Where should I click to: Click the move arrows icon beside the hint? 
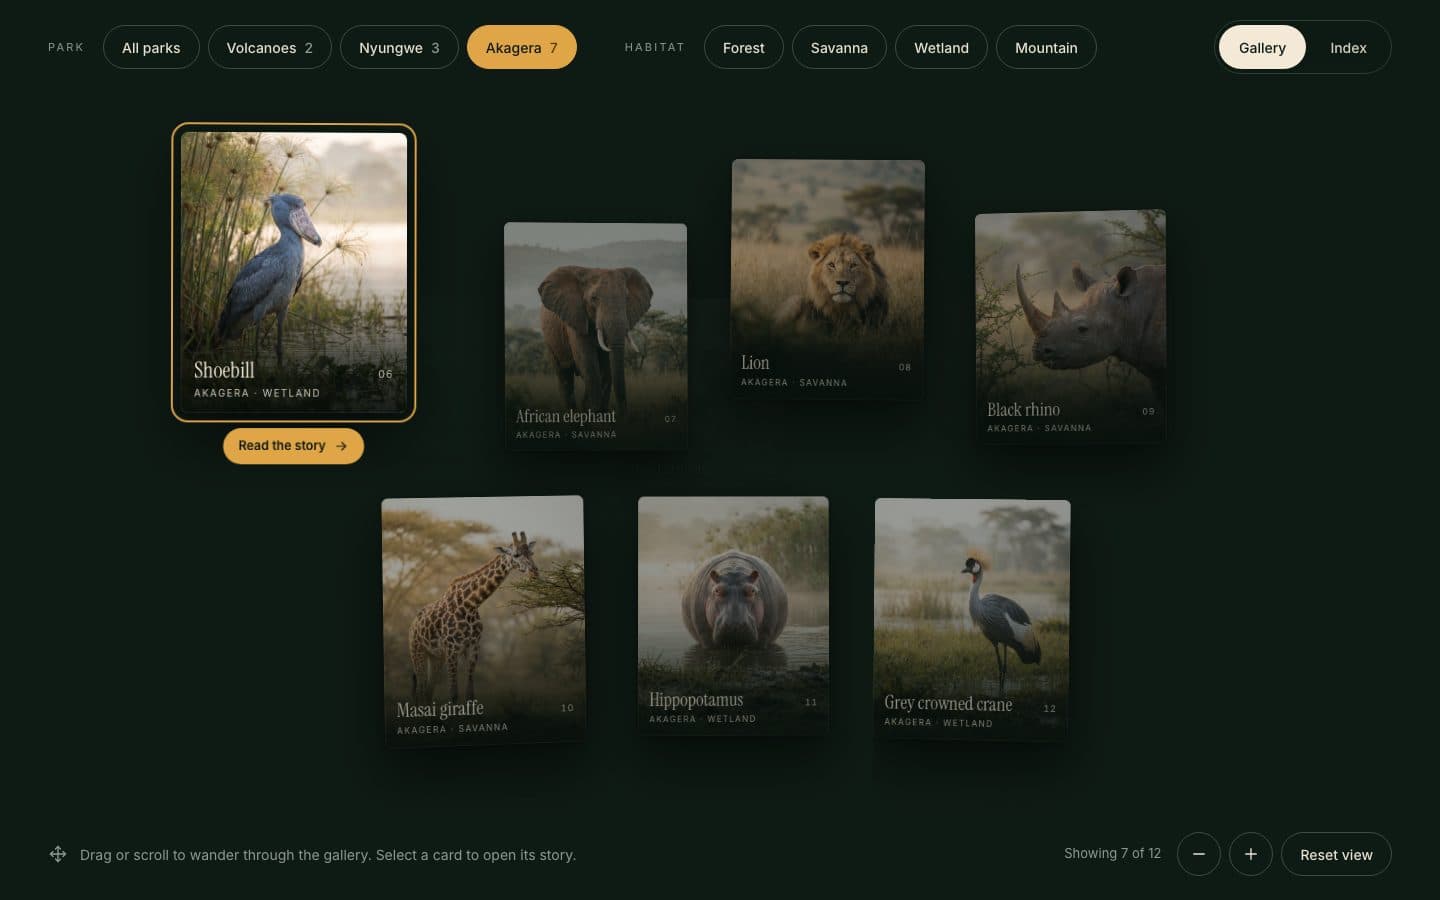pyautogui.click(x=58, y=854)
